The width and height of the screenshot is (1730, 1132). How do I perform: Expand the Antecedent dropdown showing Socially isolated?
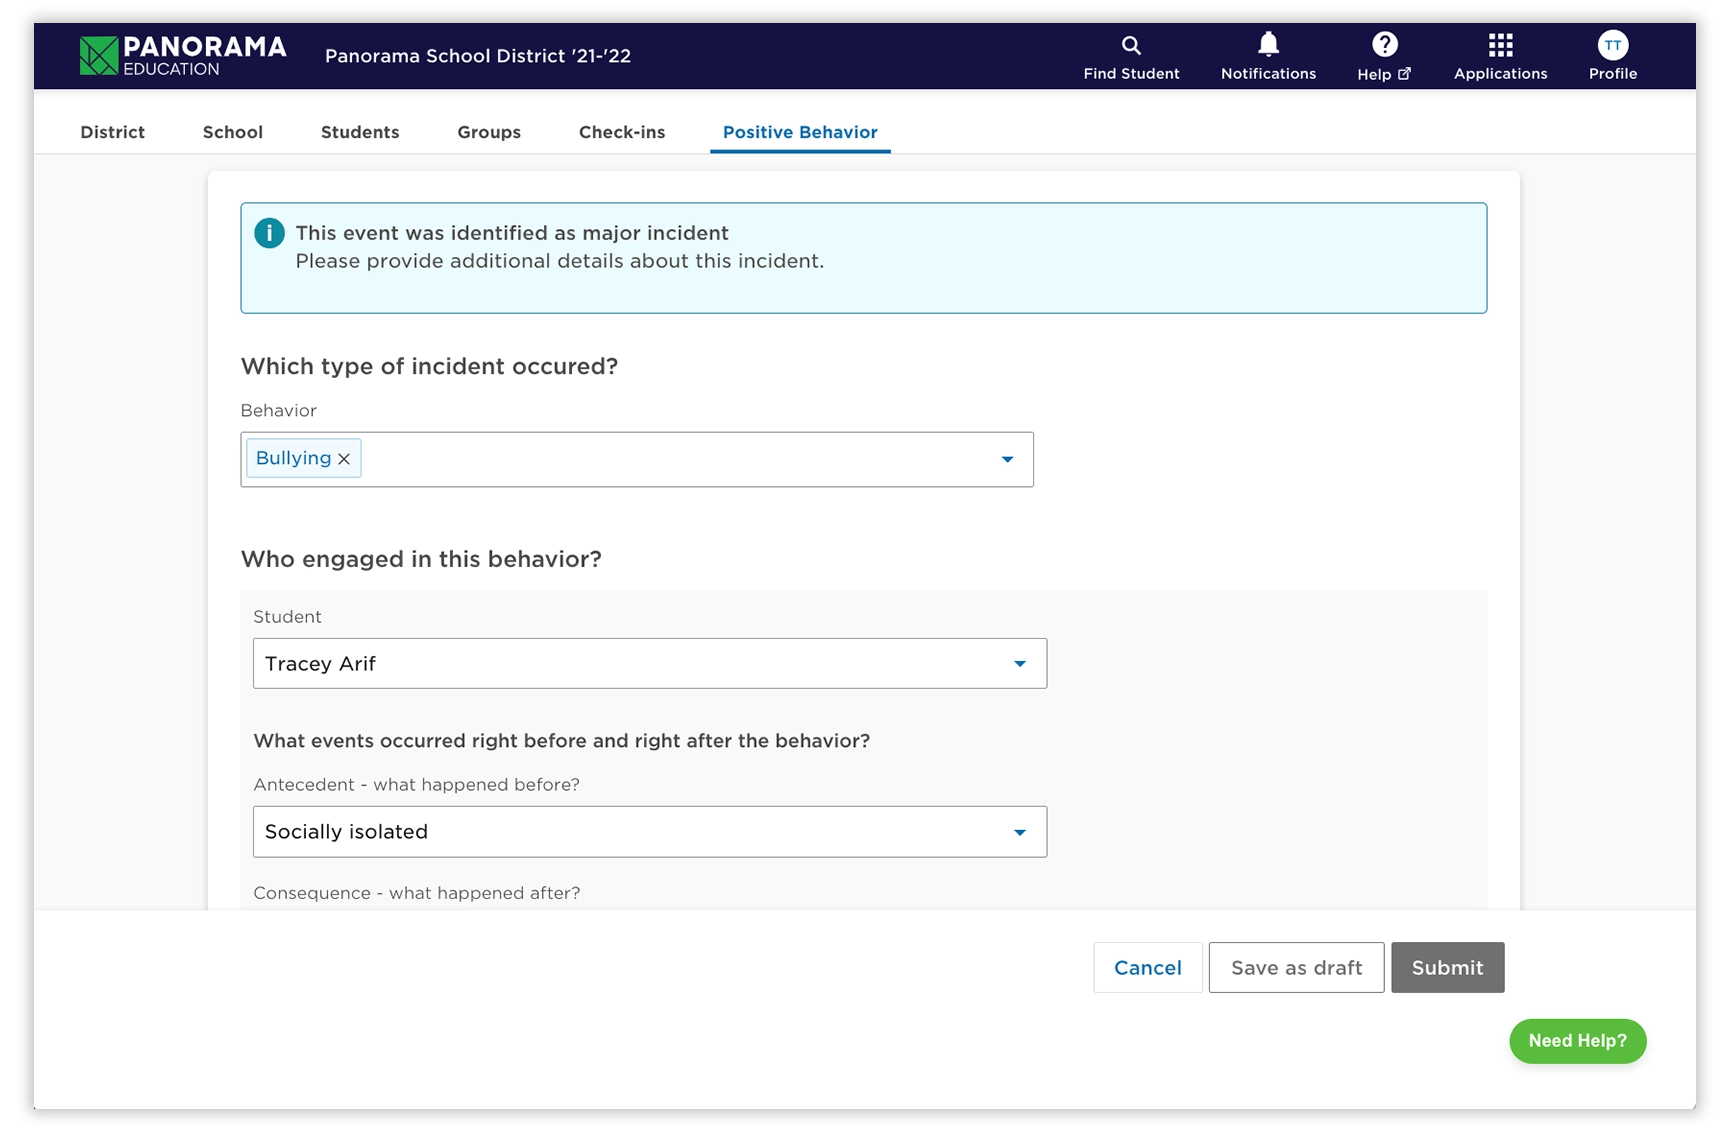649,832
